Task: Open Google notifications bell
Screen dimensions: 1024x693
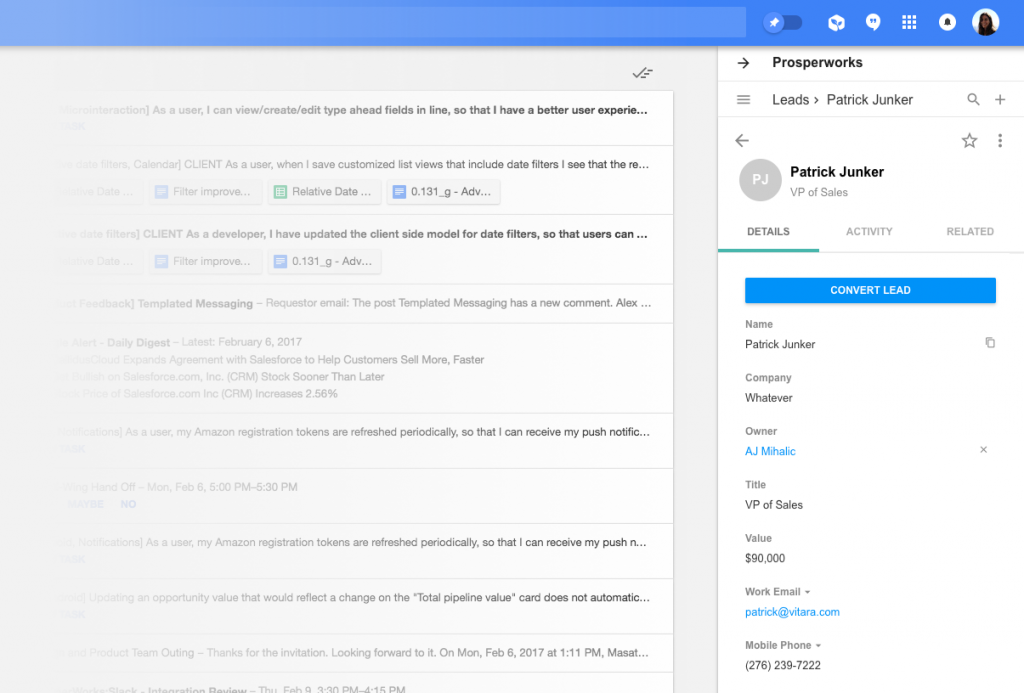Action: pyautogui.click(x=947, y=21)
